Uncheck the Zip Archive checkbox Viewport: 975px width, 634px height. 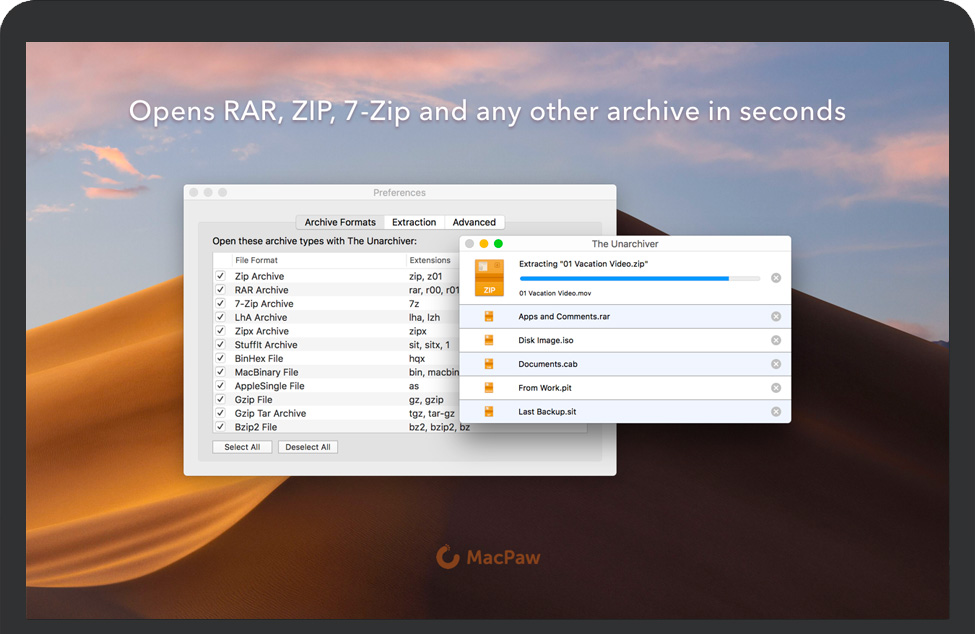(x=220, y=276)
